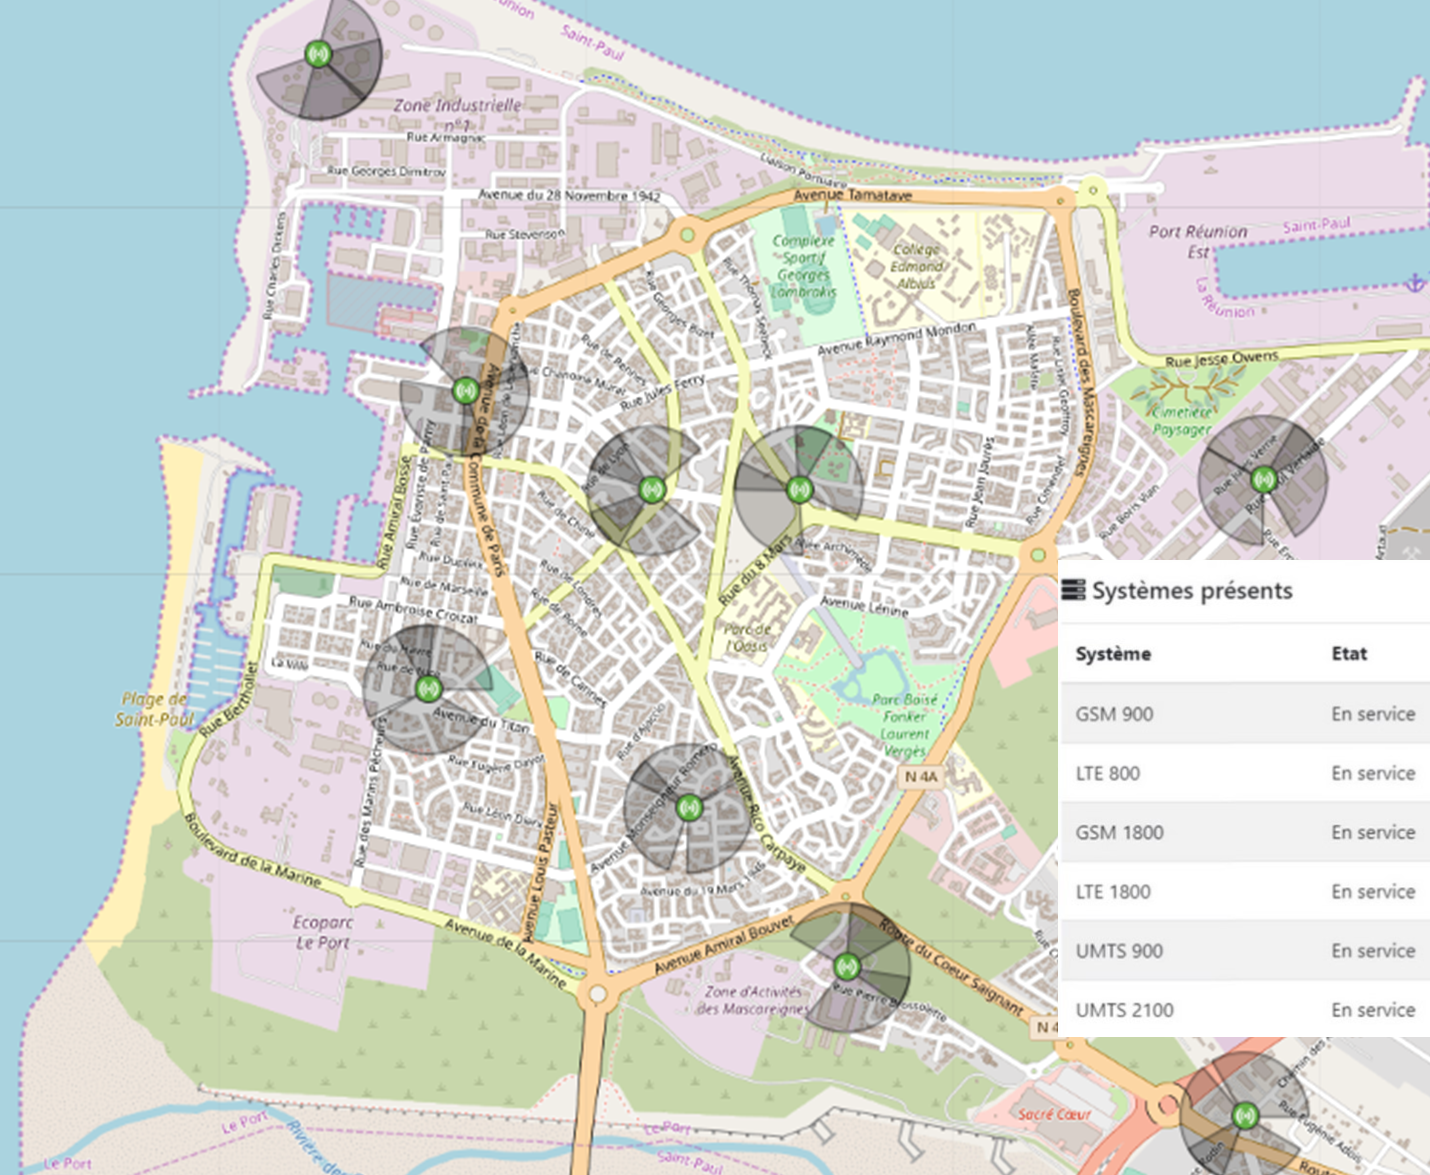Click the UMTS 2100 row
The height and width of the screenshot is (1175, 1430).
tap(1244, 1010)
